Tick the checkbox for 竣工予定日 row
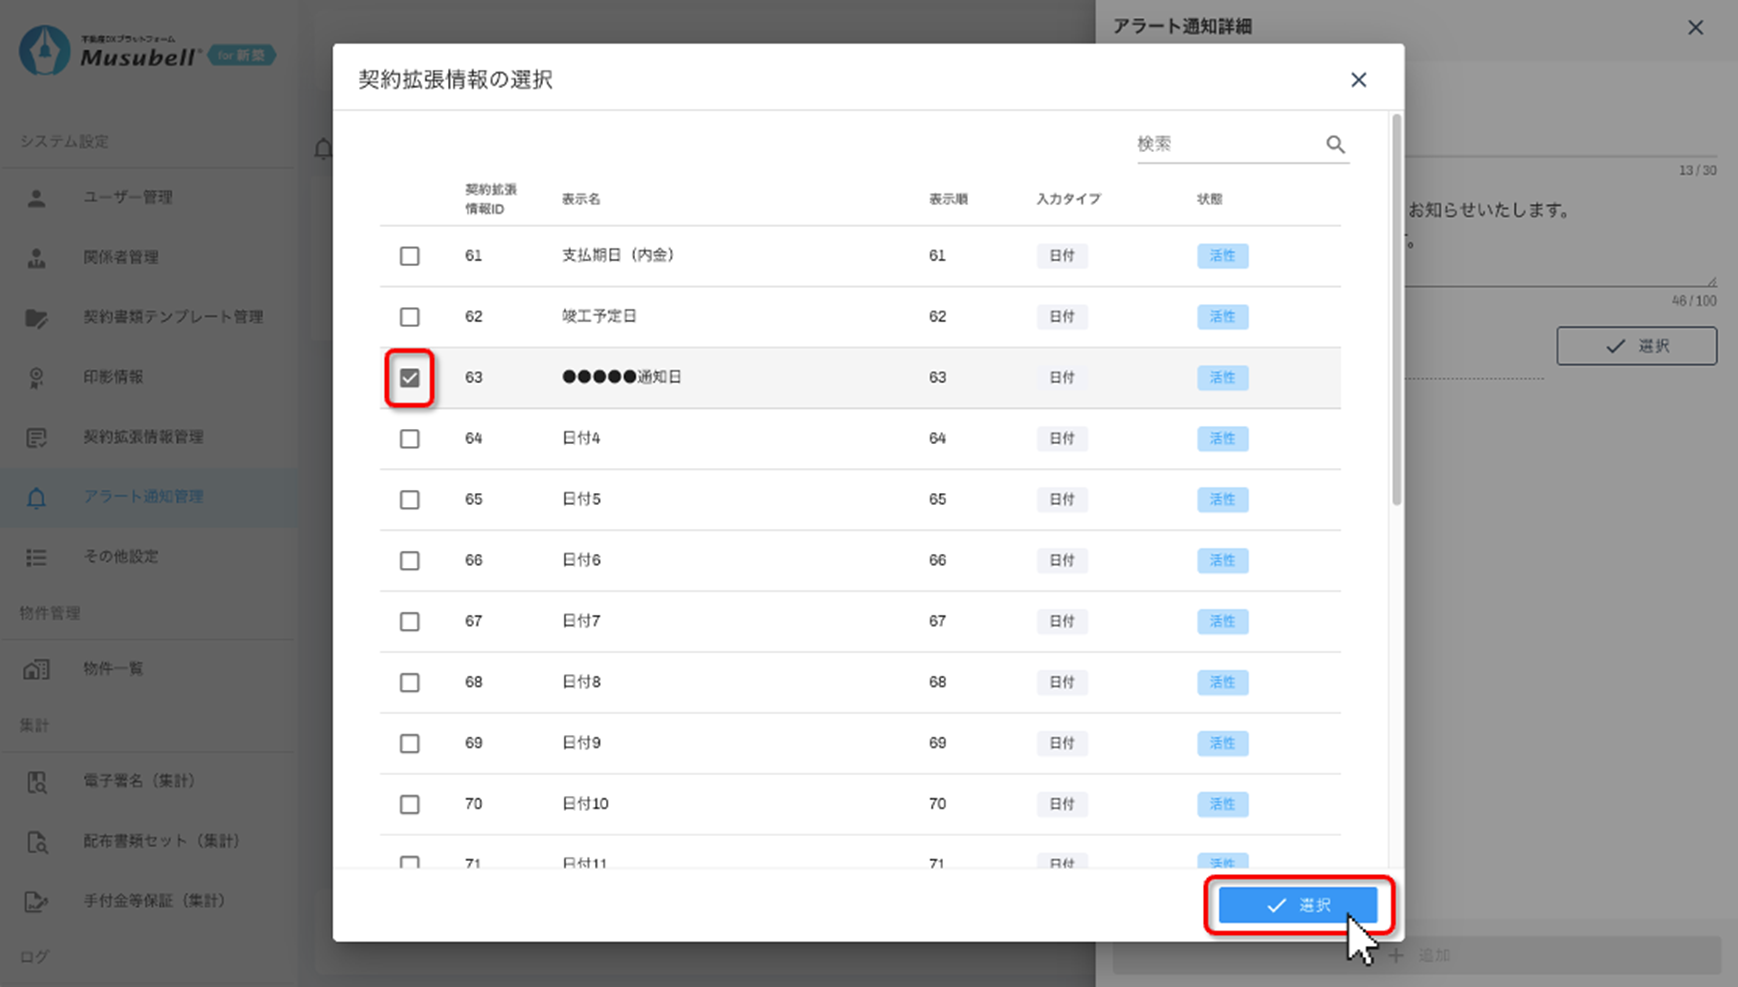The image size is (1738, 987). pos(409,317)
